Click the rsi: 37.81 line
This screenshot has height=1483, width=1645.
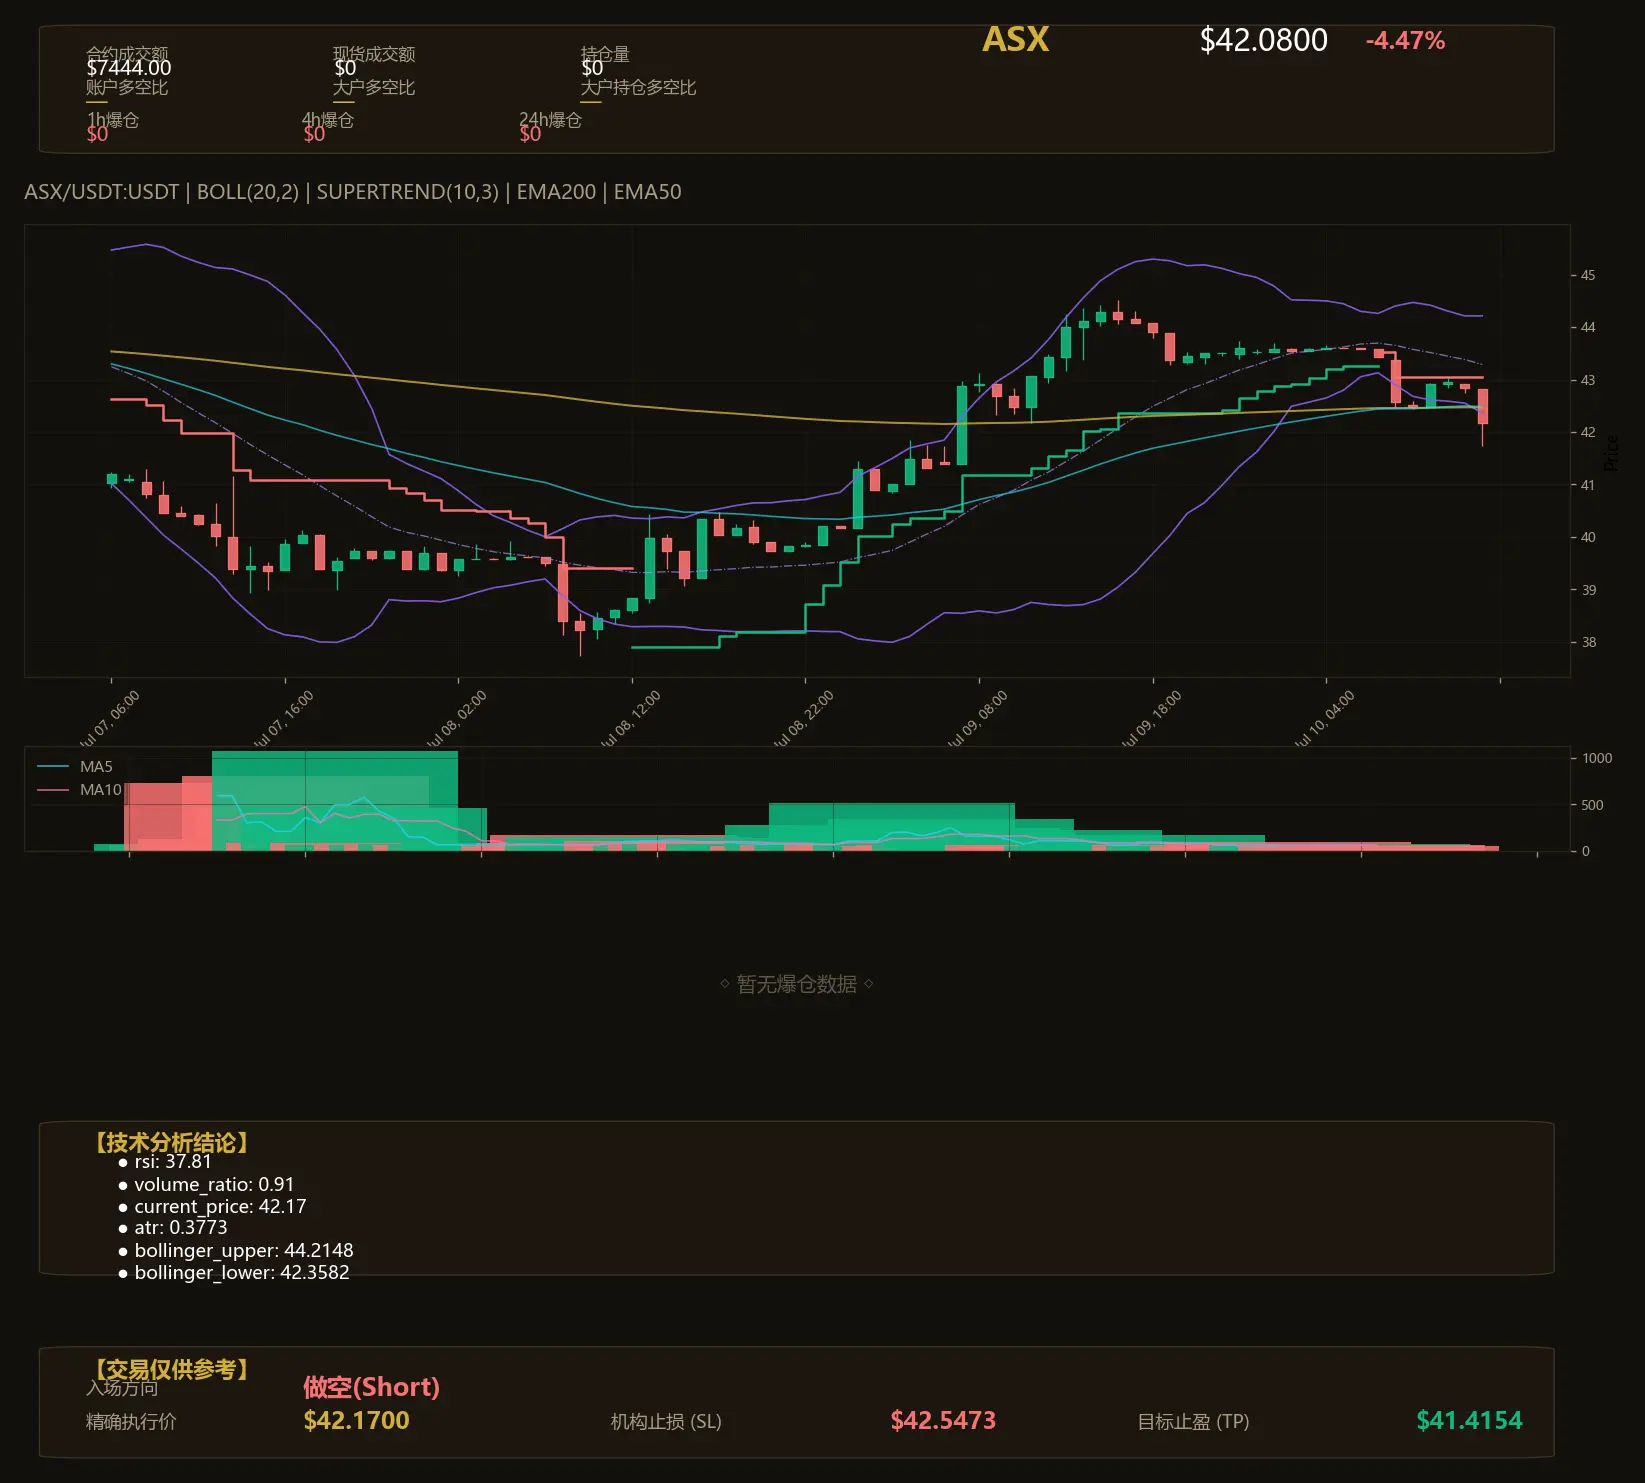tap(173, 1162)
